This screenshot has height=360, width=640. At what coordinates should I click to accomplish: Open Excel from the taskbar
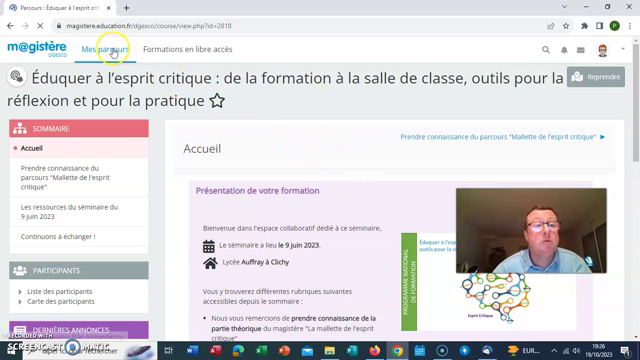(261, 351)
